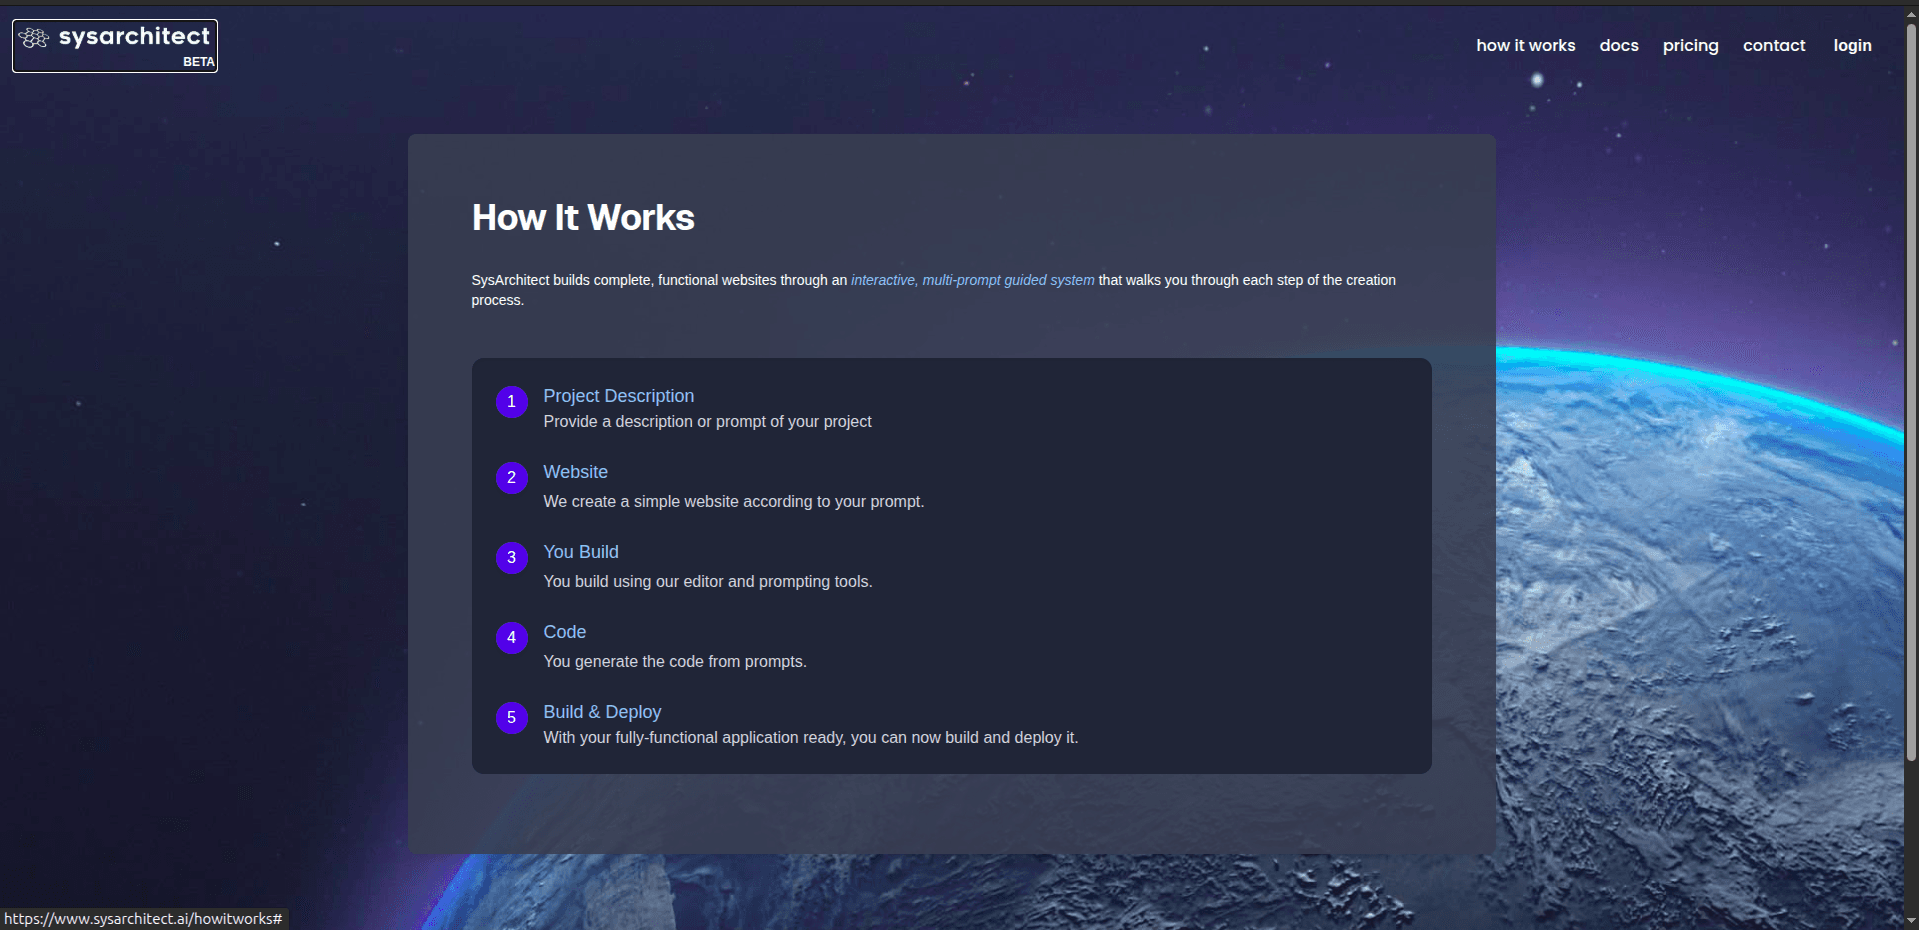Viewport: 1919px width, 930px height.
Task: Open the Code step title
Action: click(564, 632)
